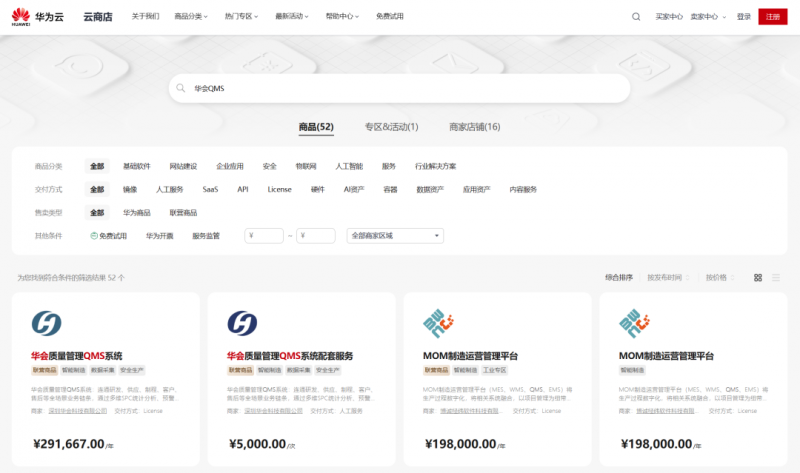Click the search magnifier icon in top navigation
This screenshot has height=473, width=800.
click(636, 17)
